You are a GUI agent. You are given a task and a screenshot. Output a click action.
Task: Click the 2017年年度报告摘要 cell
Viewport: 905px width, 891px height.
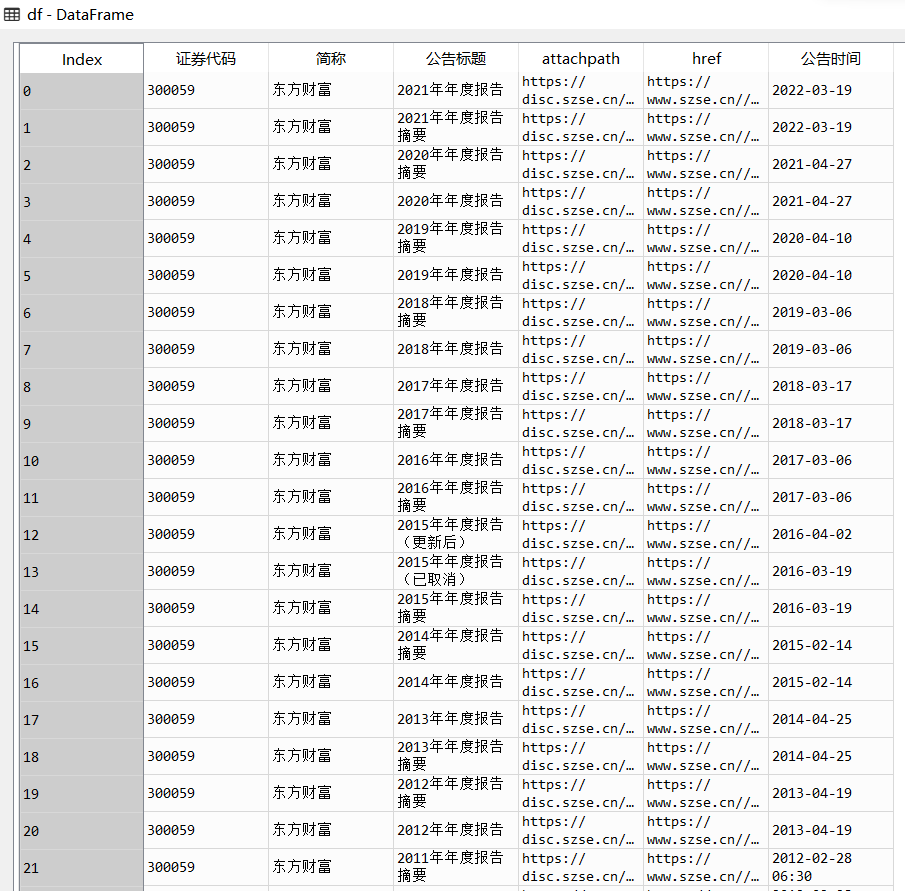point(456,423)
